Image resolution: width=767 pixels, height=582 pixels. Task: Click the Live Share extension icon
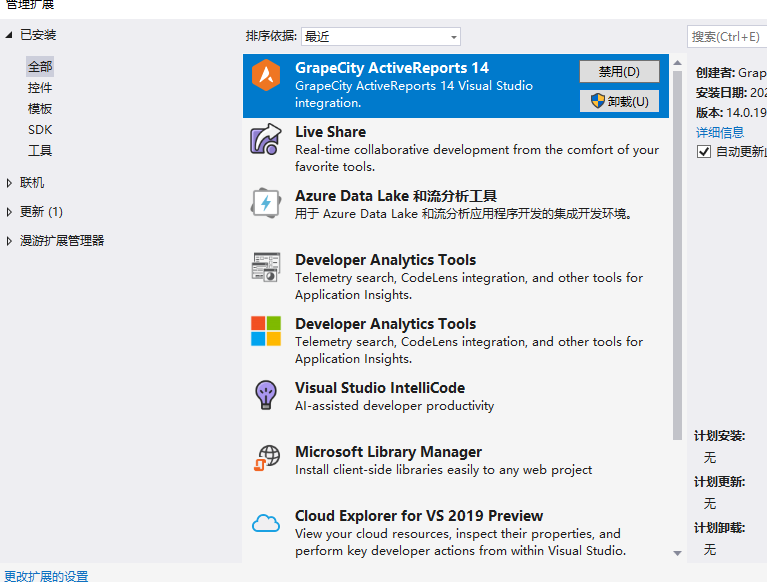click(x=266, y=139)
